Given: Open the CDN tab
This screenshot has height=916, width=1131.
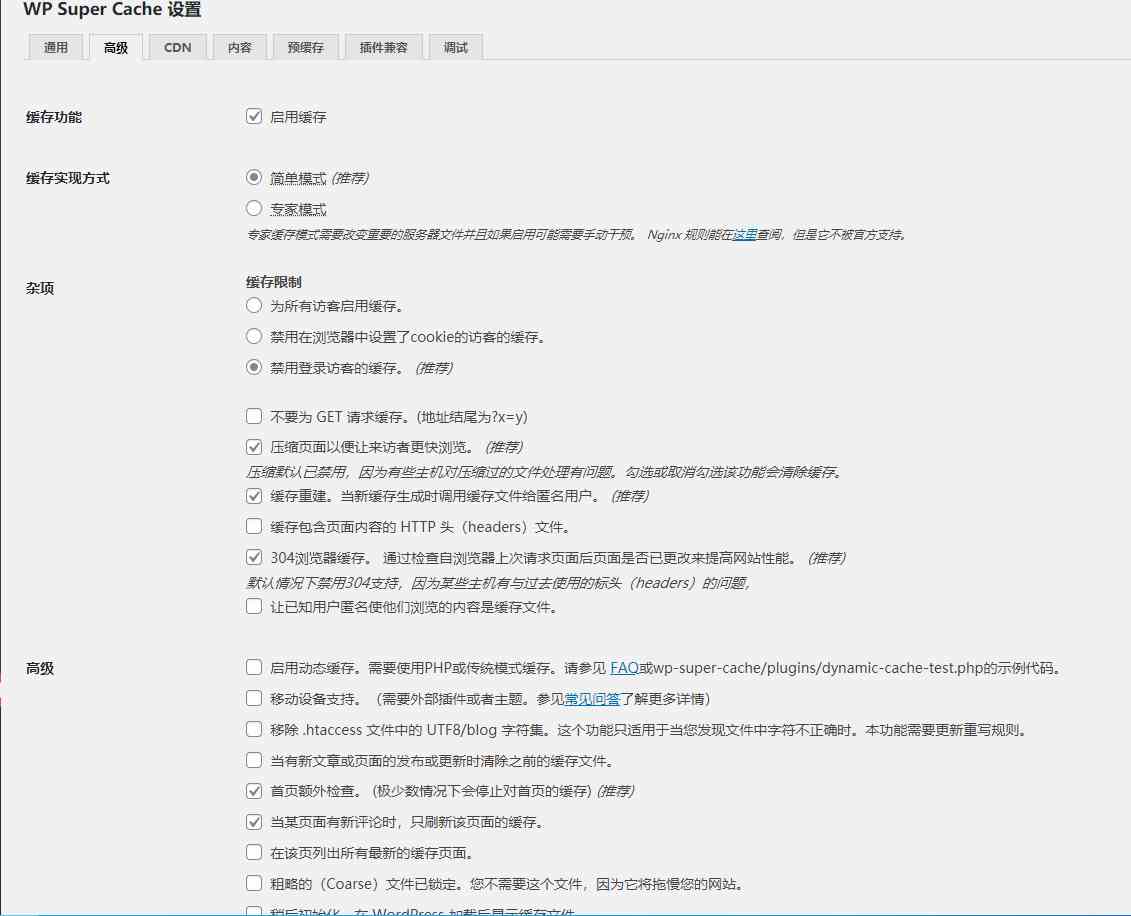Looking at the screenshot, I should pos(177,48).
